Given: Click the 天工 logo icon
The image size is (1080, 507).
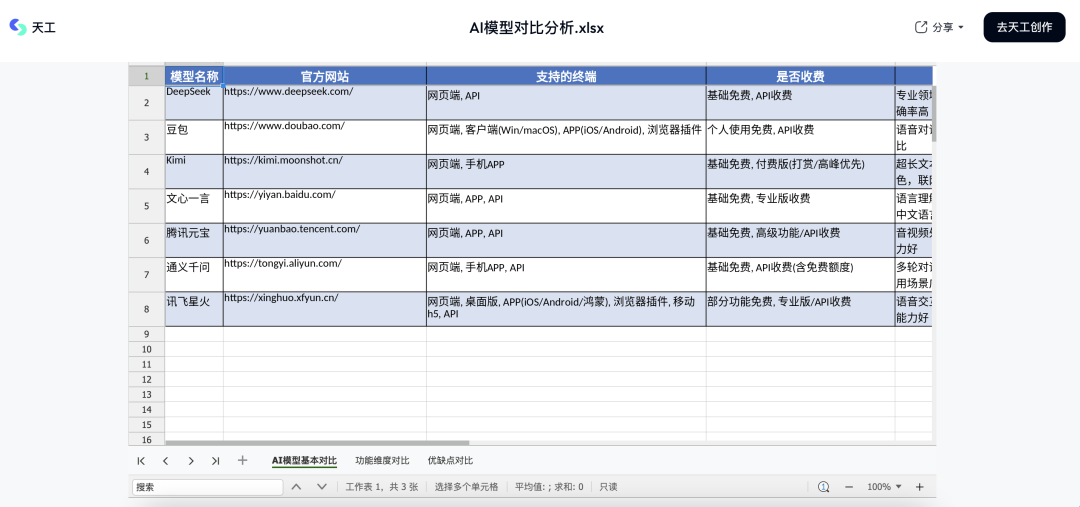Looking at the screenshot, I should 17,27.
